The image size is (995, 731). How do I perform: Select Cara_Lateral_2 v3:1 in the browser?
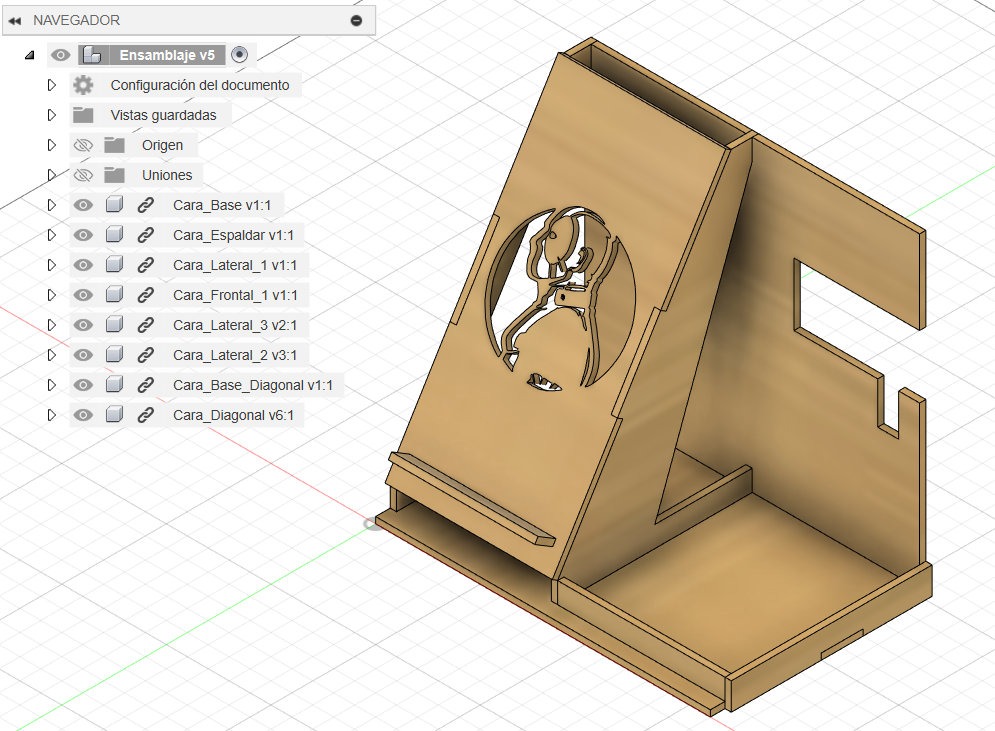click(235, 355)
